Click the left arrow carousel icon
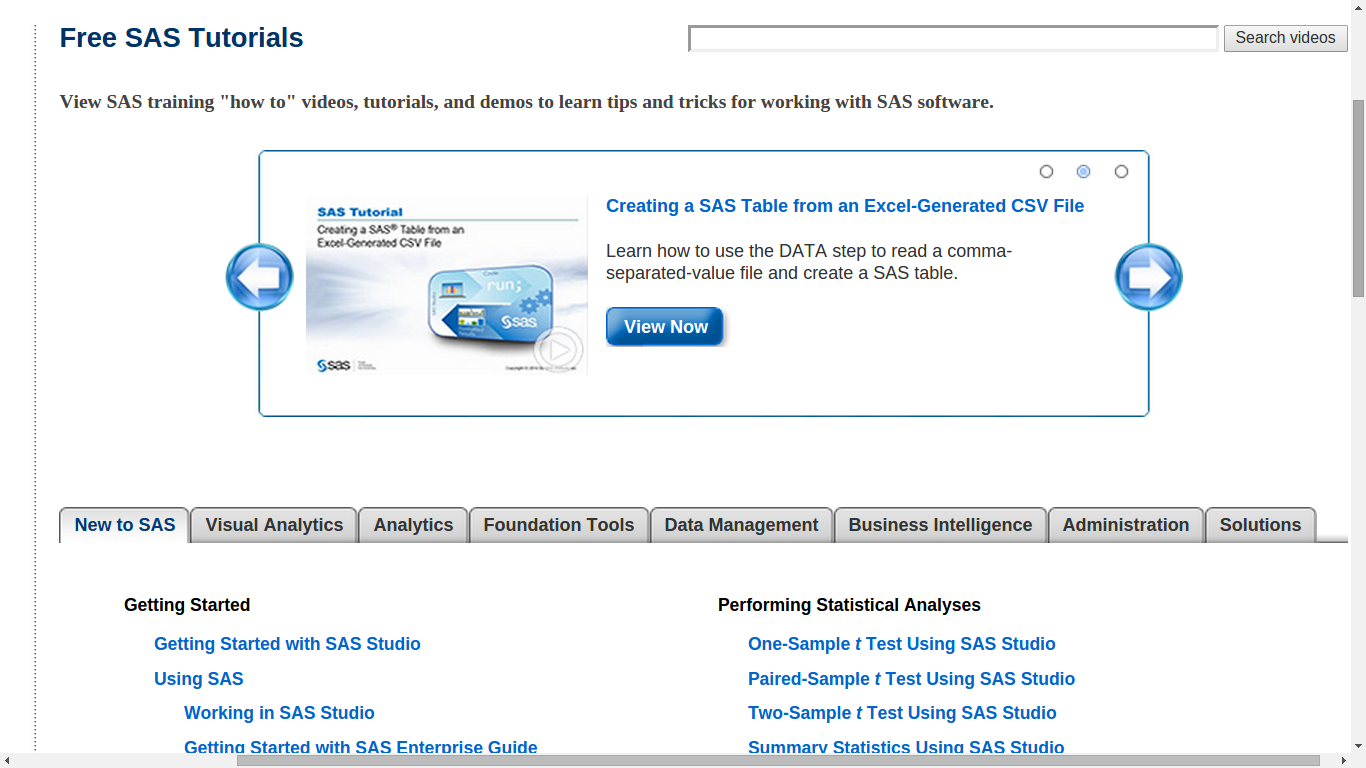 [260, 277]
